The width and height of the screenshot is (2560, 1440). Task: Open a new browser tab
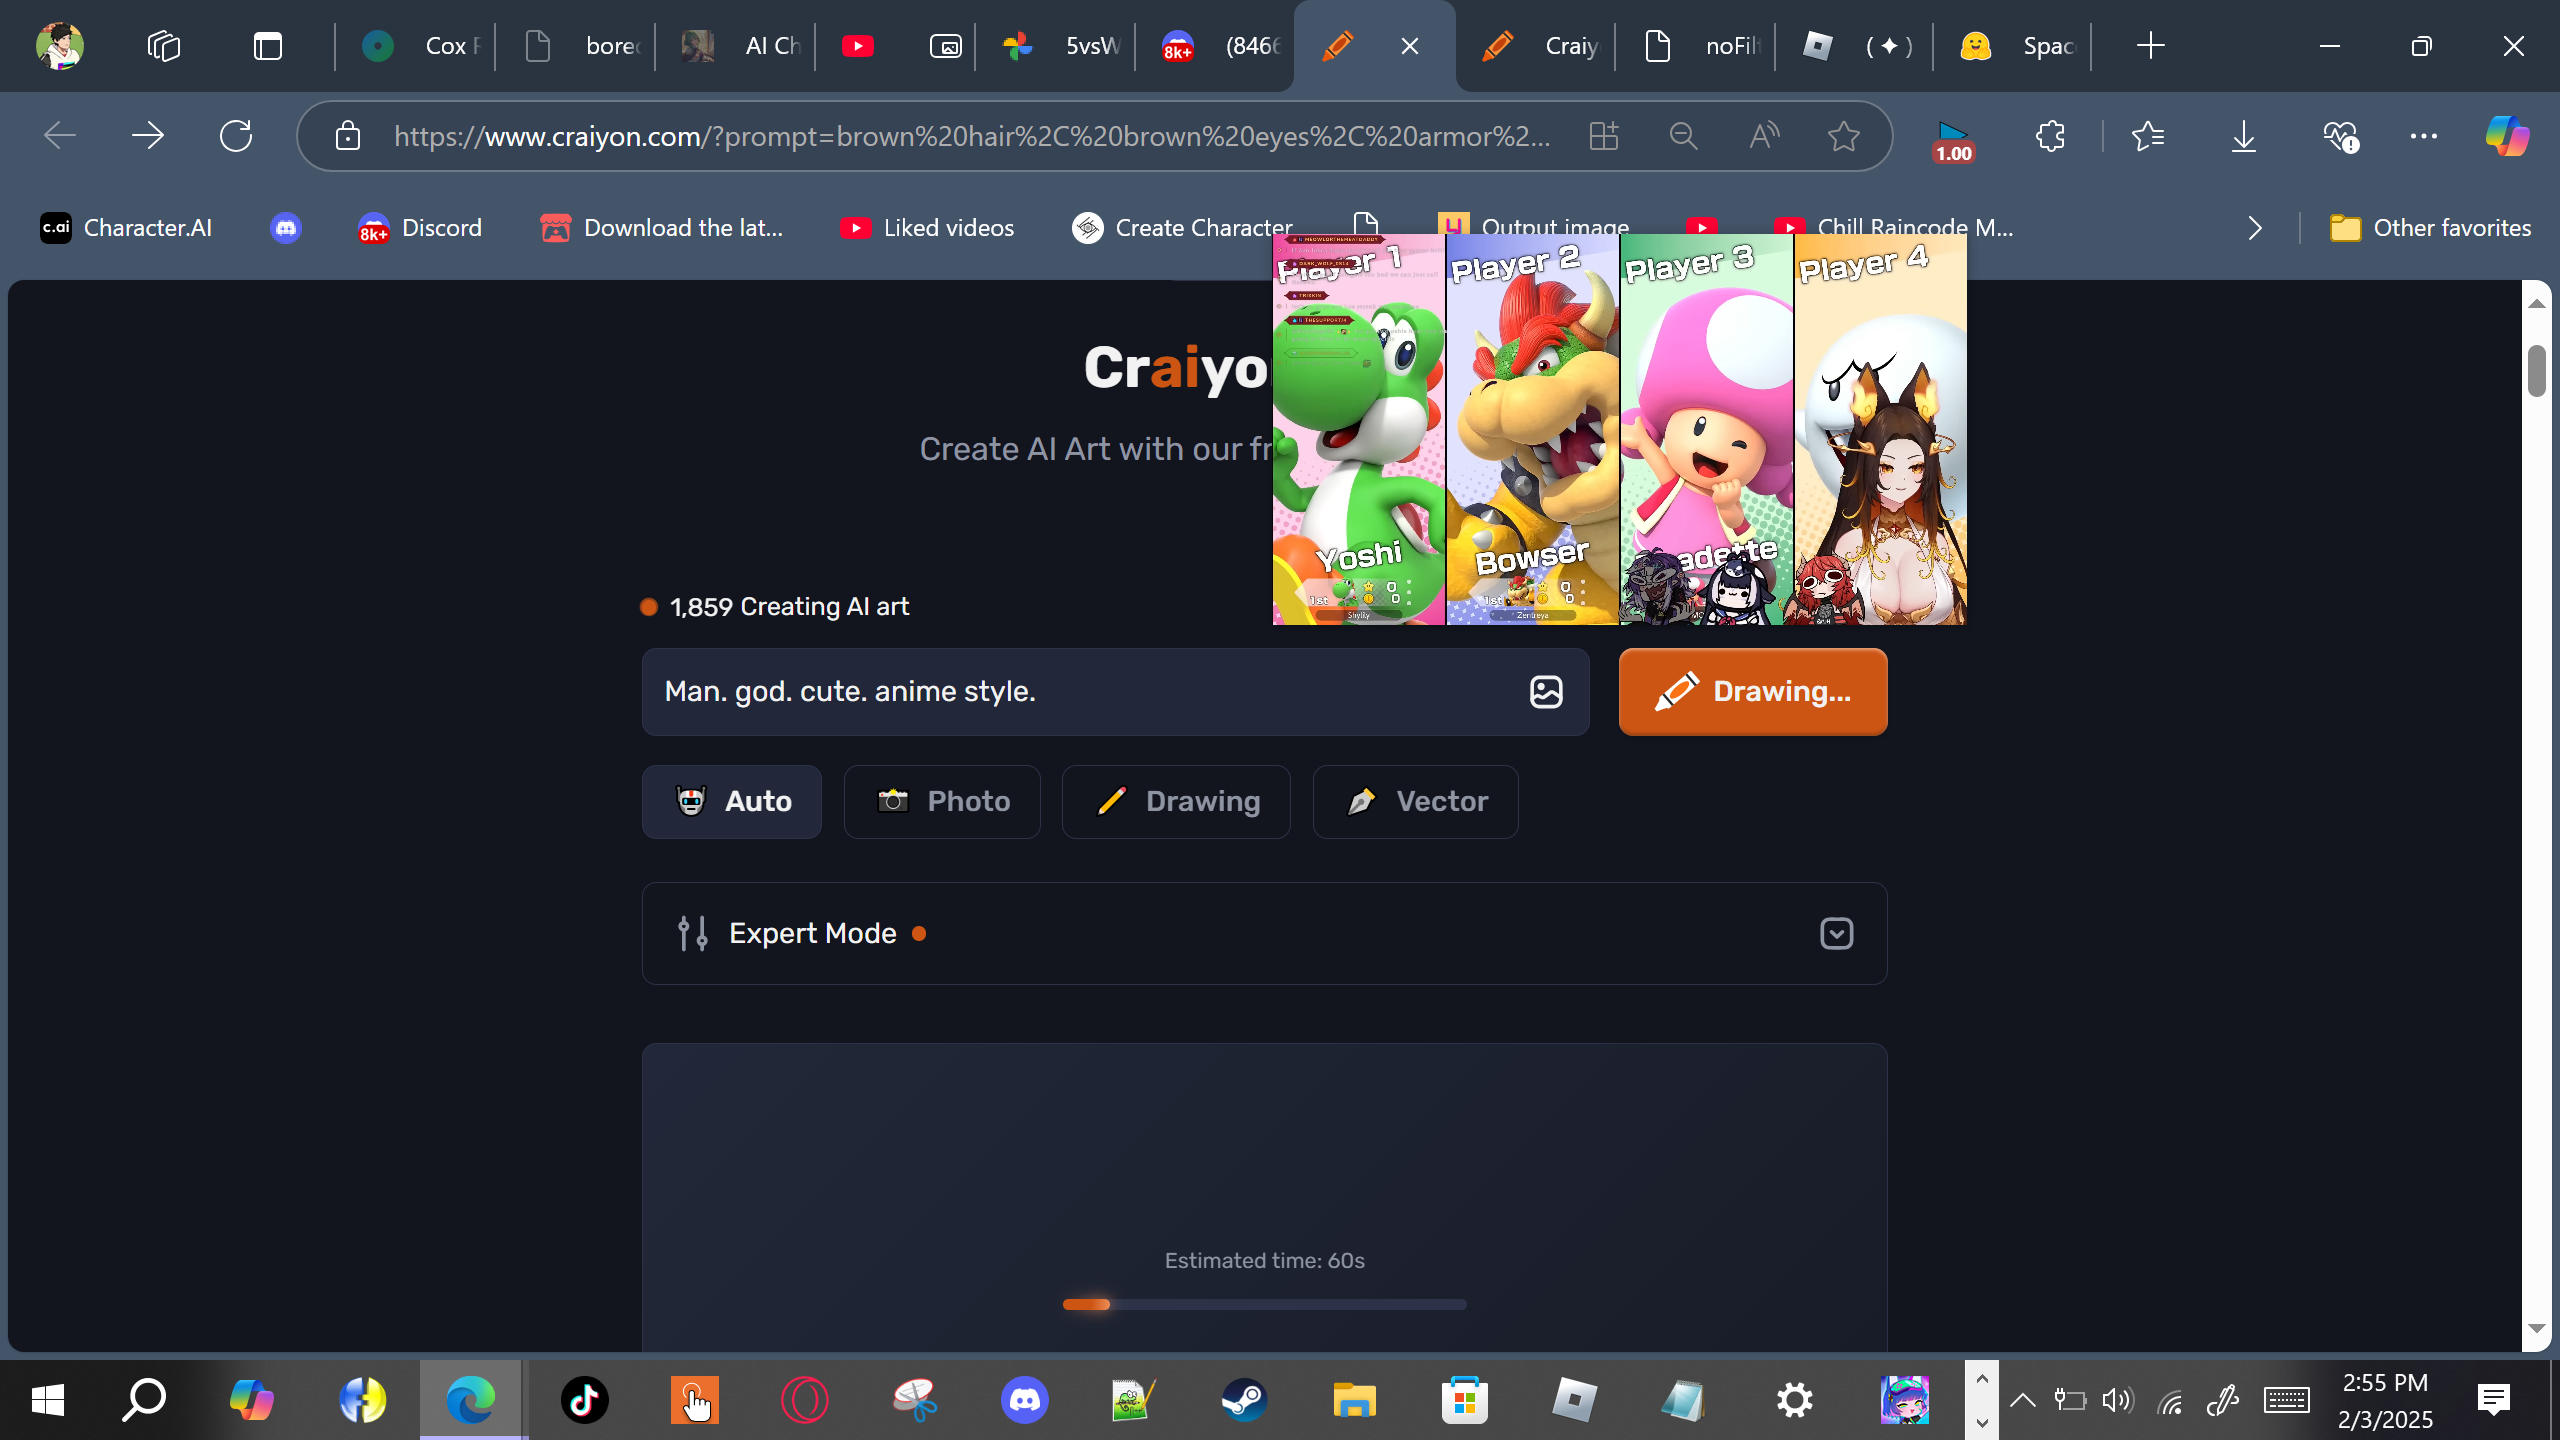(2150, 46)
